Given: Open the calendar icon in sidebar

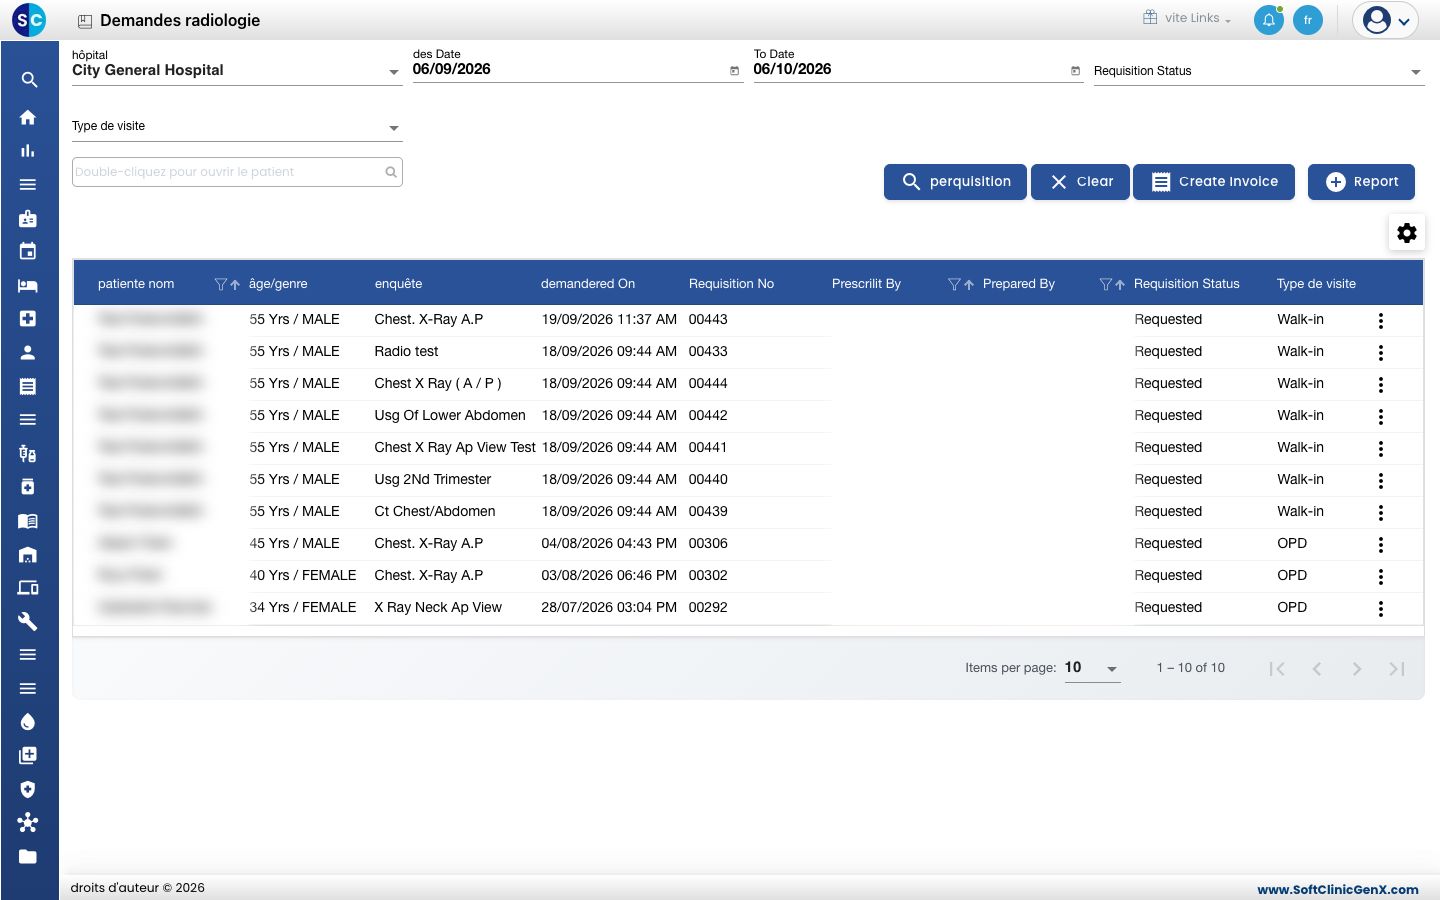Looking at the screenshot, I should pyautogui.click(x=28, y=251).
